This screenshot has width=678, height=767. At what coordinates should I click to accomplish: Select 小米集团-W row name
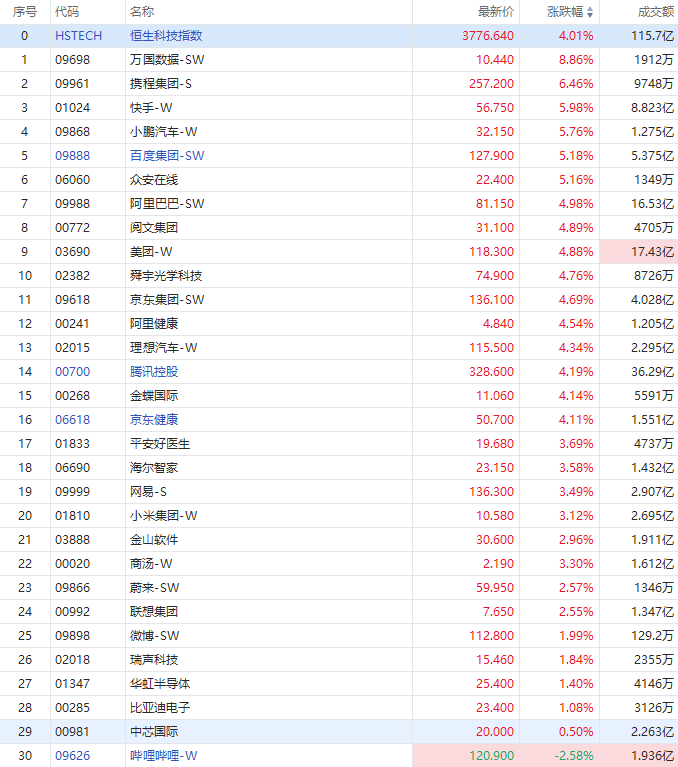point(164,516)
